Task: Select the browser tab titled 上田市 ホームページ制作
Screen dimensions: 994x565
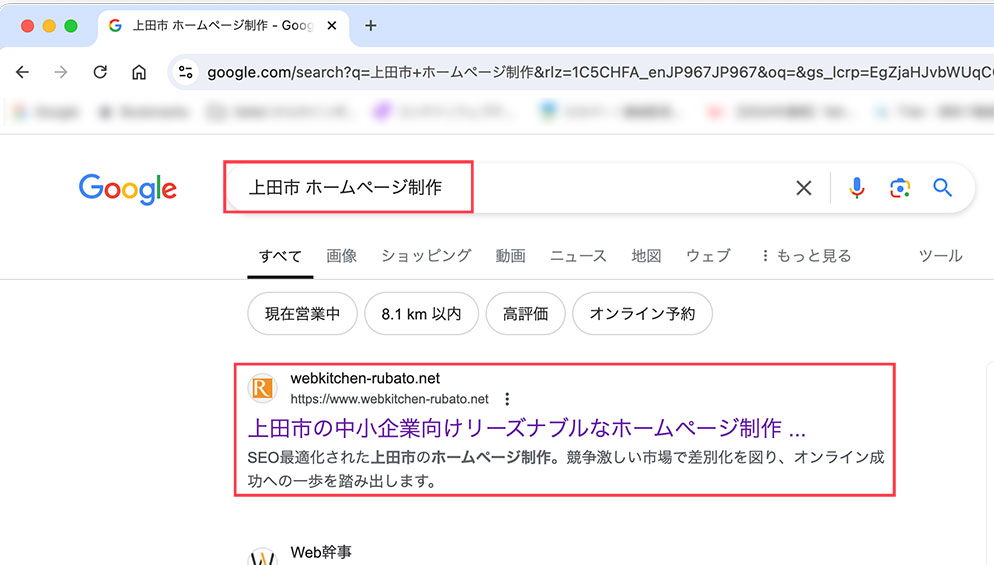Action: coord(223,26)
